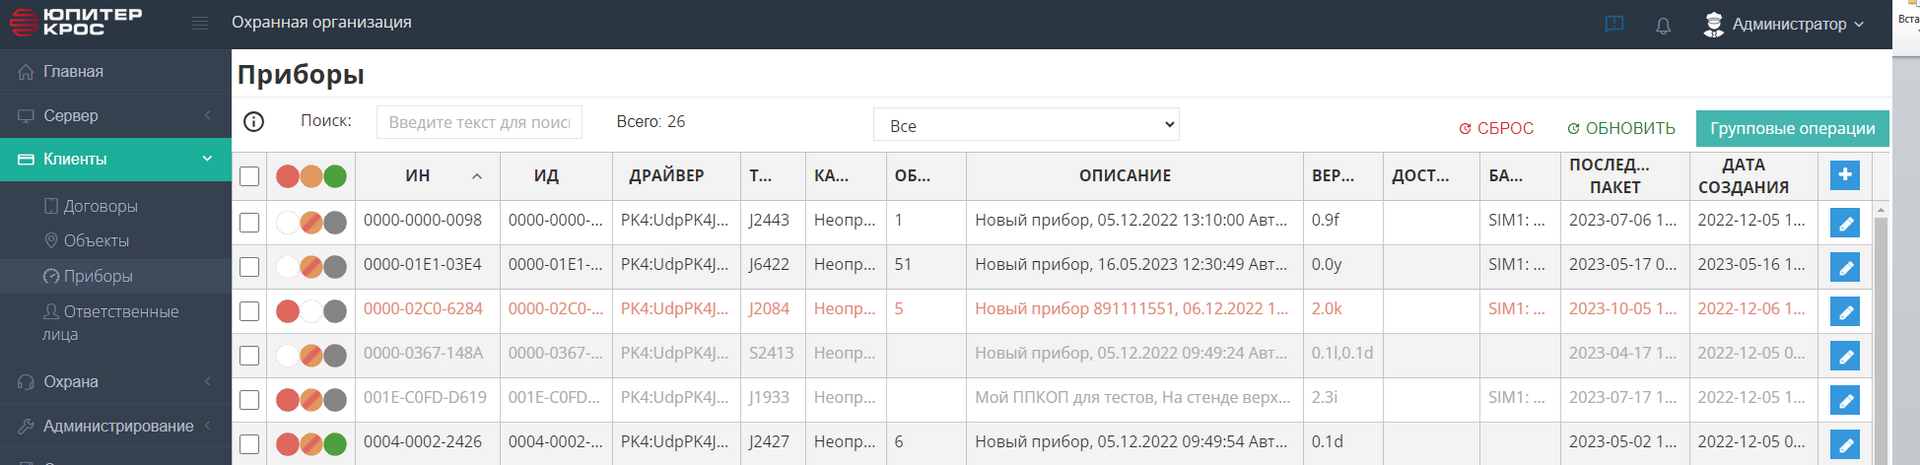Toggle the select-all checkbox in table header
The height and width of the screenshot is (465, 1920).
pos(249,176)
